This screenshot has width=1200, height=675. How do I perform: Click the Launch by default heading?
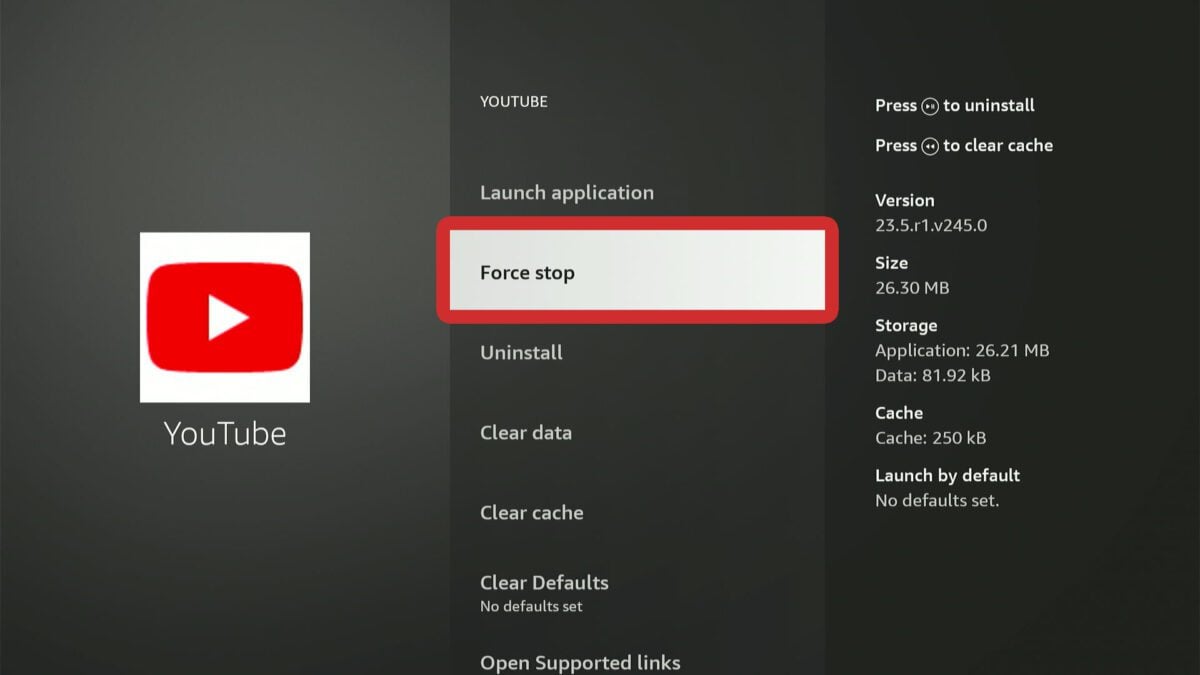coord(947,475)
